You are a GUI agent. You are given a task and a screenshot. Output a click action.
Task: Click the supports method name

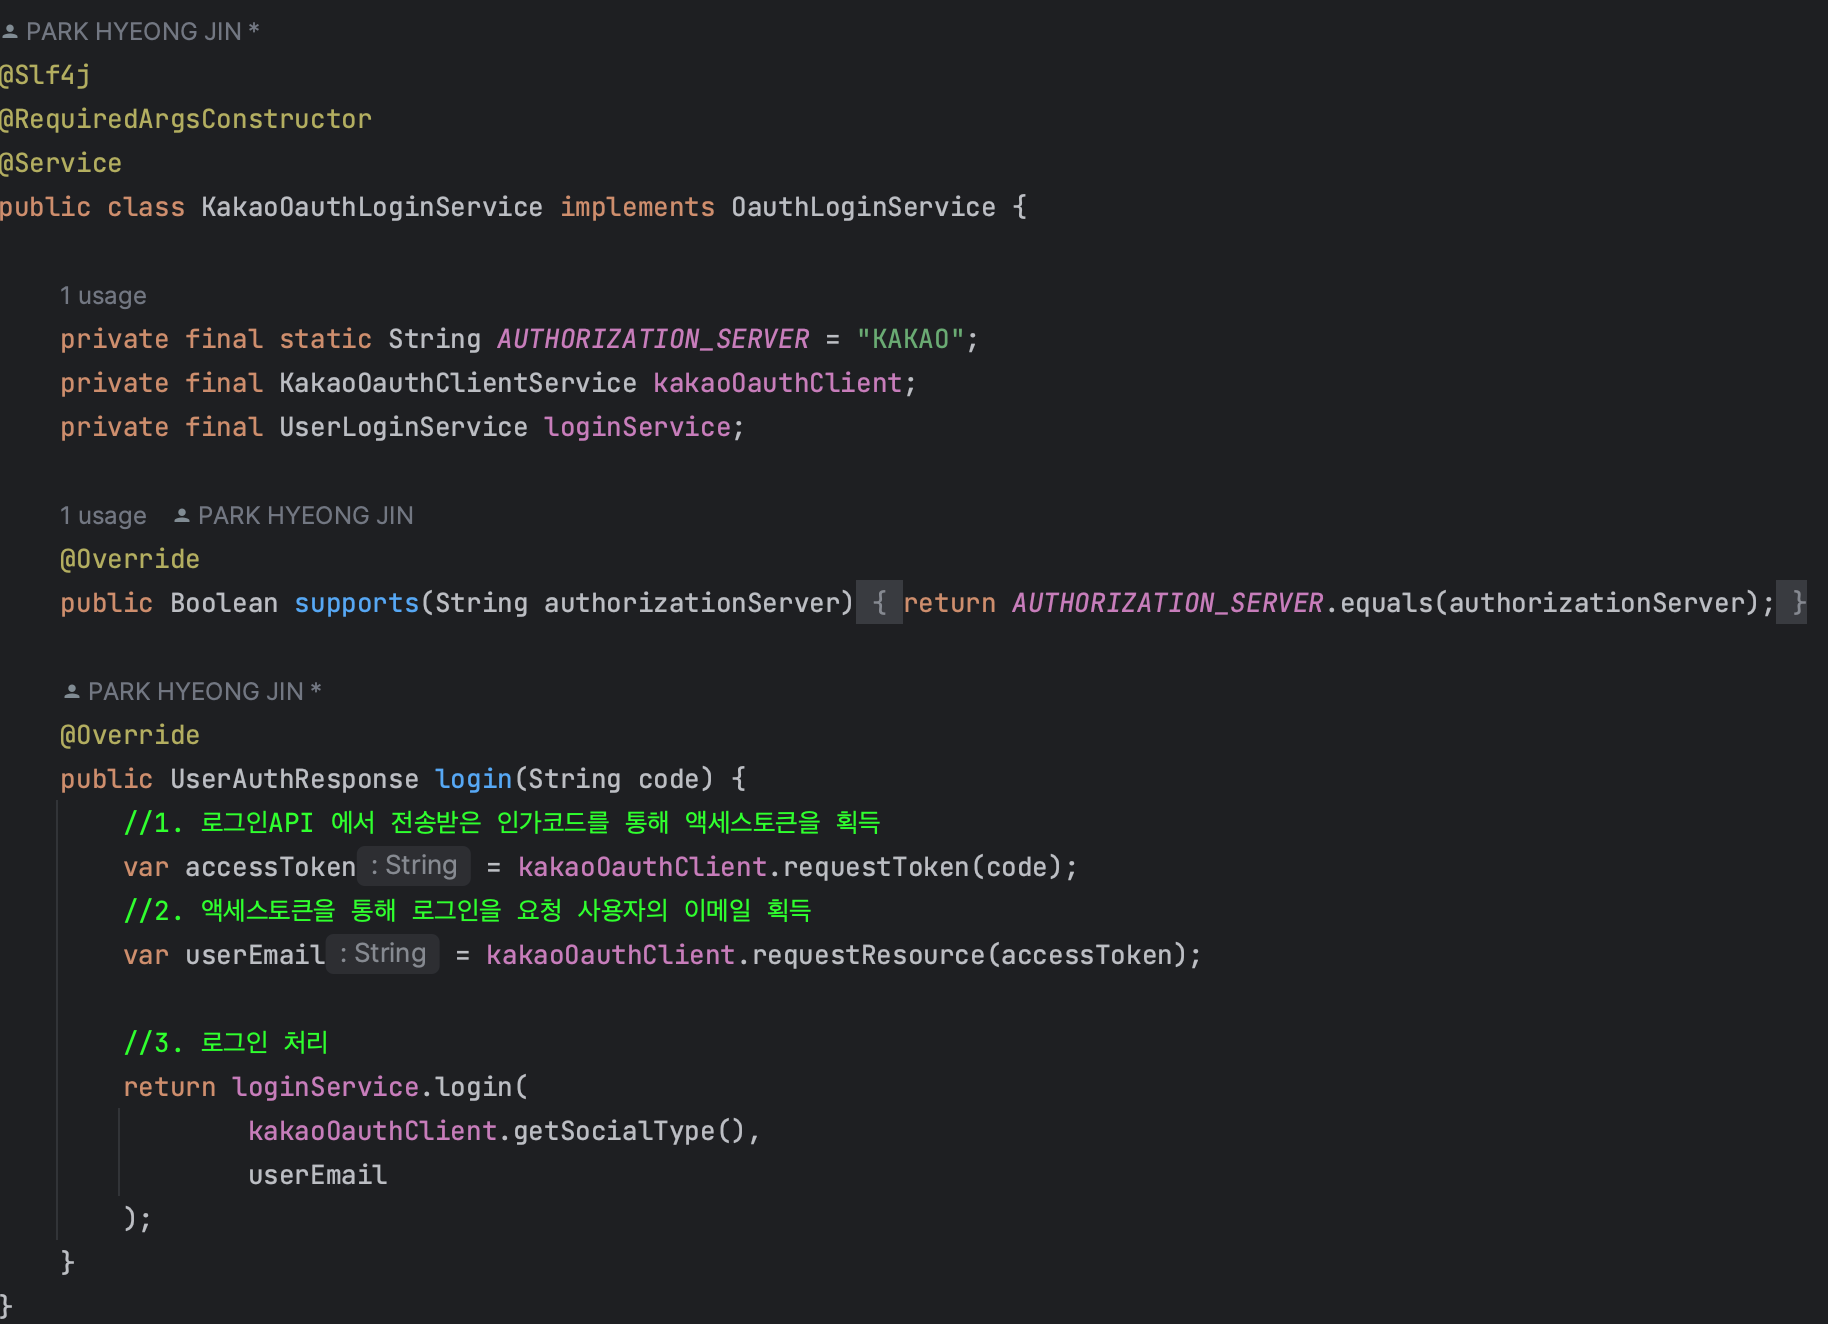pos(356,604)
